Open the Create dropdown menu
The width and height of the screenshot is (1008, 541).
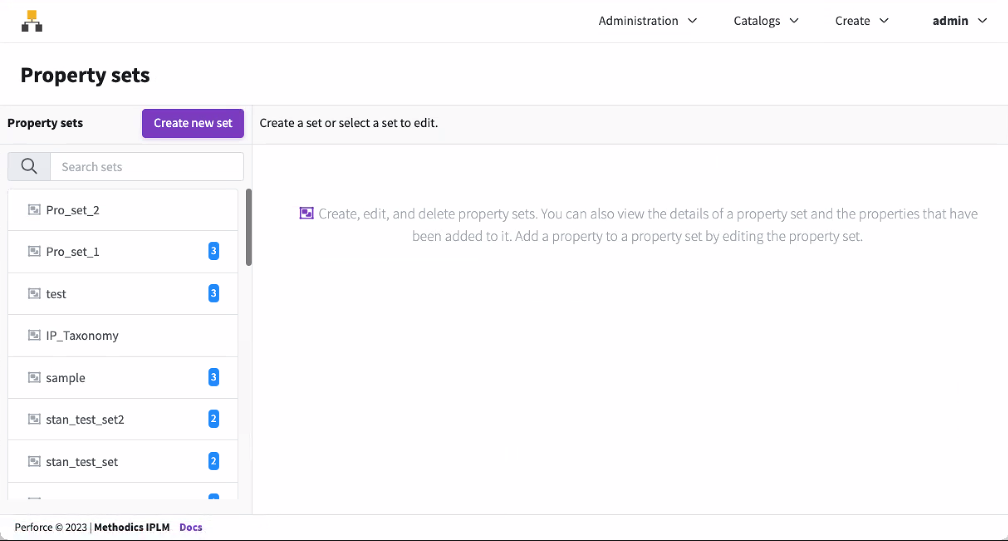point(861,21)
